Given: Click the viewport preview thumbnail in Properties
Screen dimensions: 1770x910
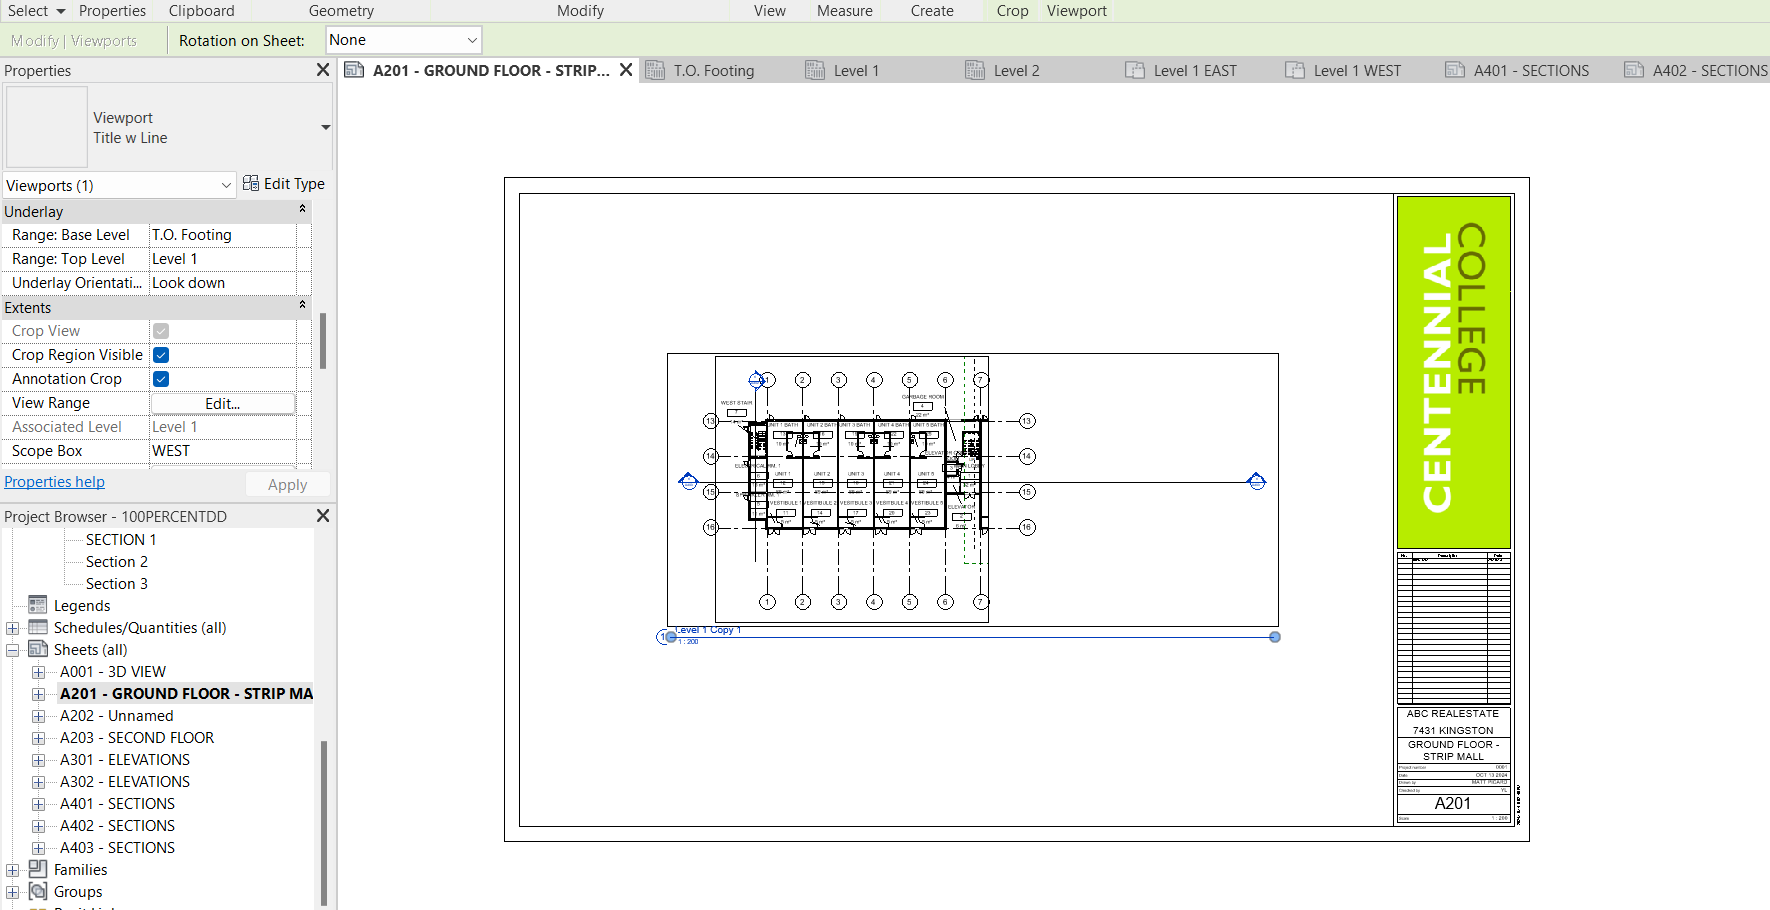Looking at the screenshot, I should click(x=46, y=127).
